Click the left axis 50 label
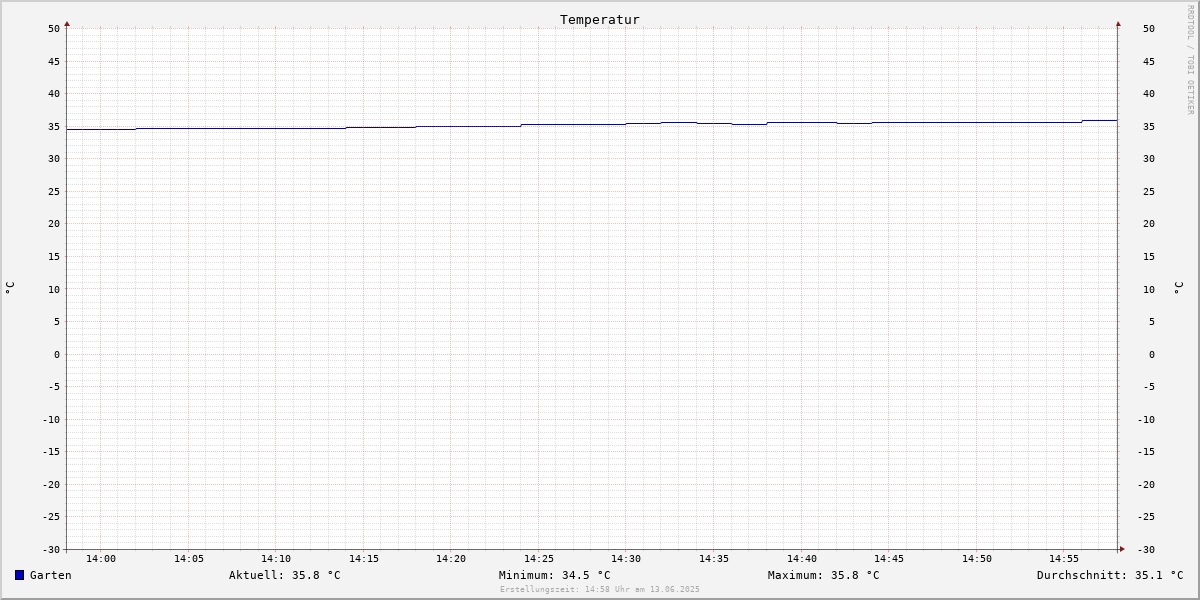1200x600 pixels. point(54,29)
